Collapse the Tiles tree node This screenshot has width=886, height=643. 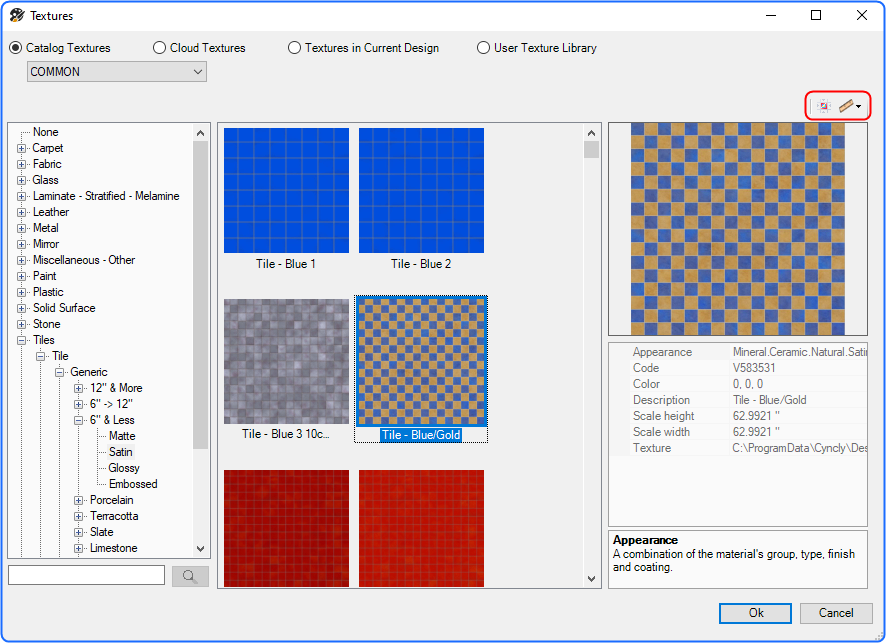point(21,340)
